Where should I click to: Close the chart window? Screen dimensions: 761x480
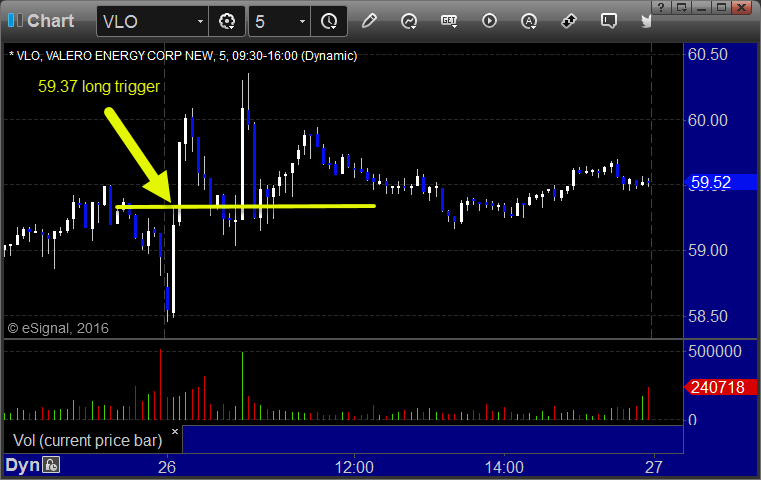[x=742, y=7]
